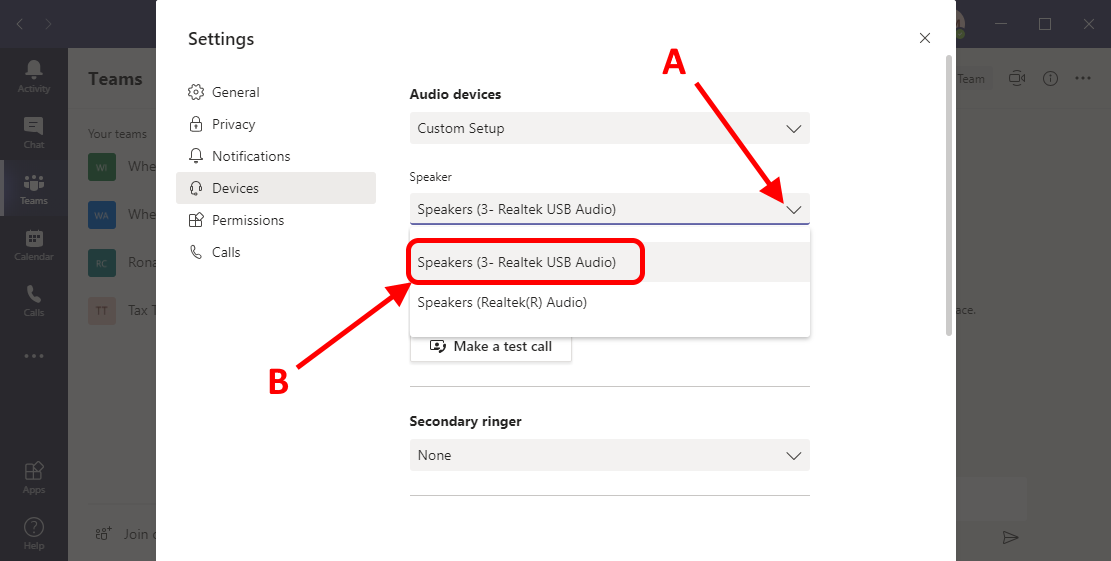Screen dimensions: 1111x561
Task: Open Chat in the left sidebar
Action: tap(33, 132)
